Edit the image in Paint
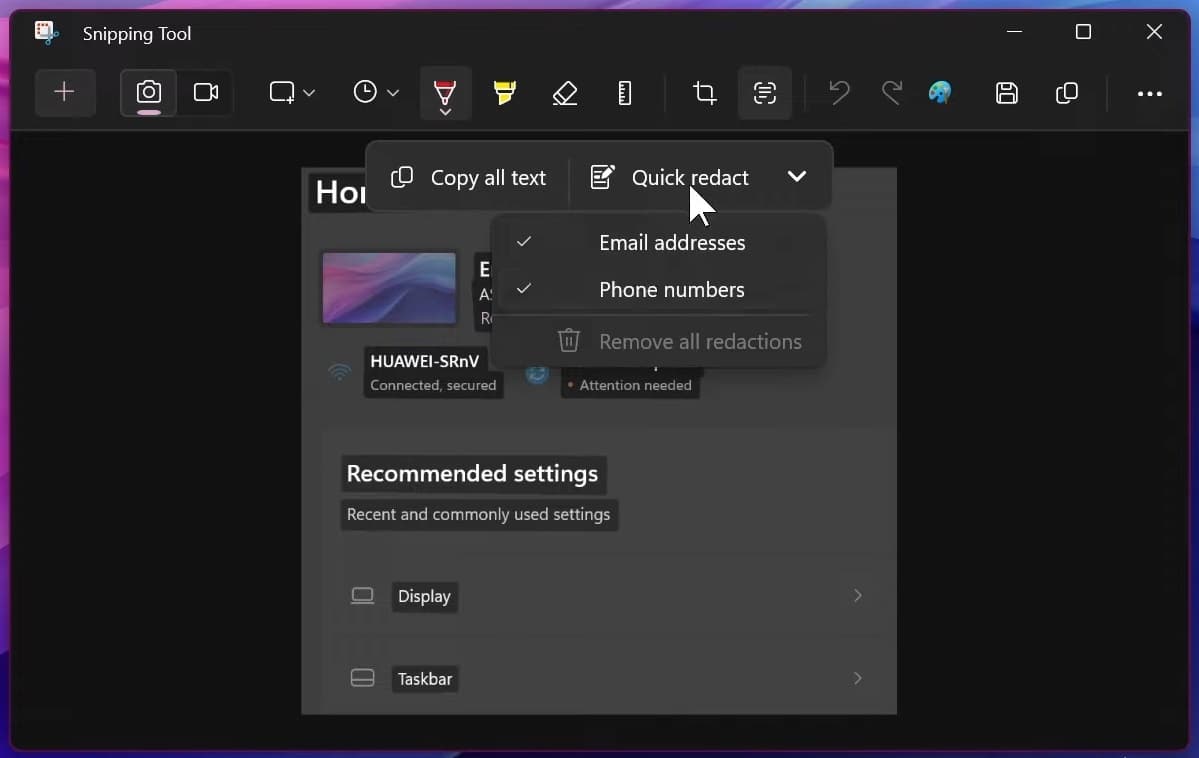The image size is (1199, 758). point(940,92)
